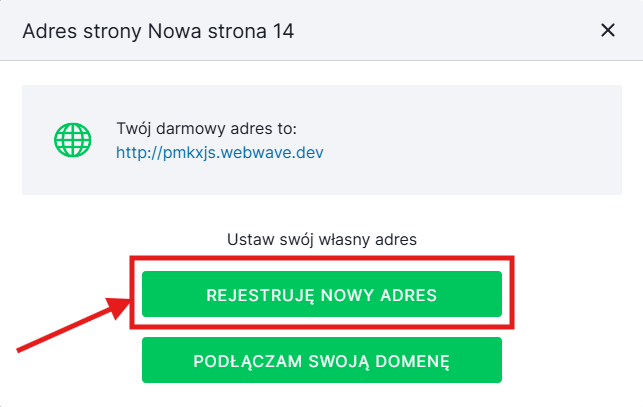Select the world globe symbol beside the address
The width and height of the screenshot is (643, 407).
[x=72, y=141]
